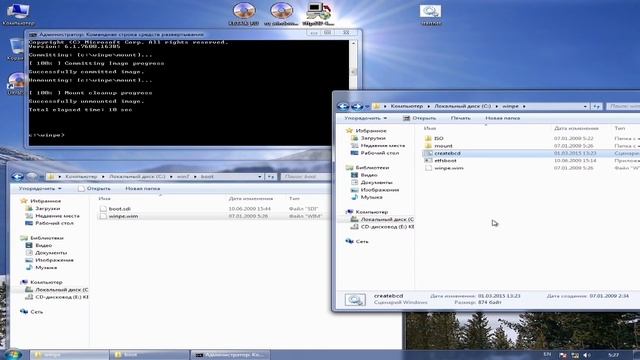Click the volume icon in system tray
This screenshot has width=640, height=360.
click(587, 355)
